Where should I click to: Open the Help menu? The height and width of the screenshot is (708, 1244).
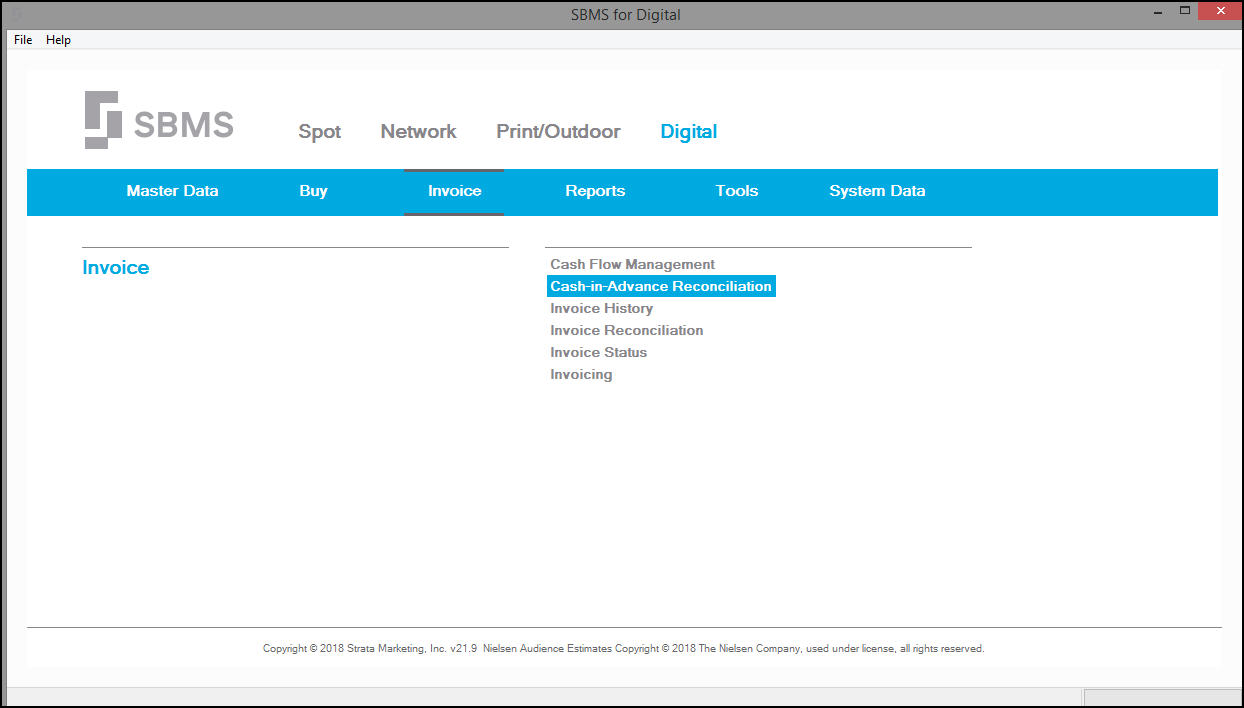[x=59, y=40]
